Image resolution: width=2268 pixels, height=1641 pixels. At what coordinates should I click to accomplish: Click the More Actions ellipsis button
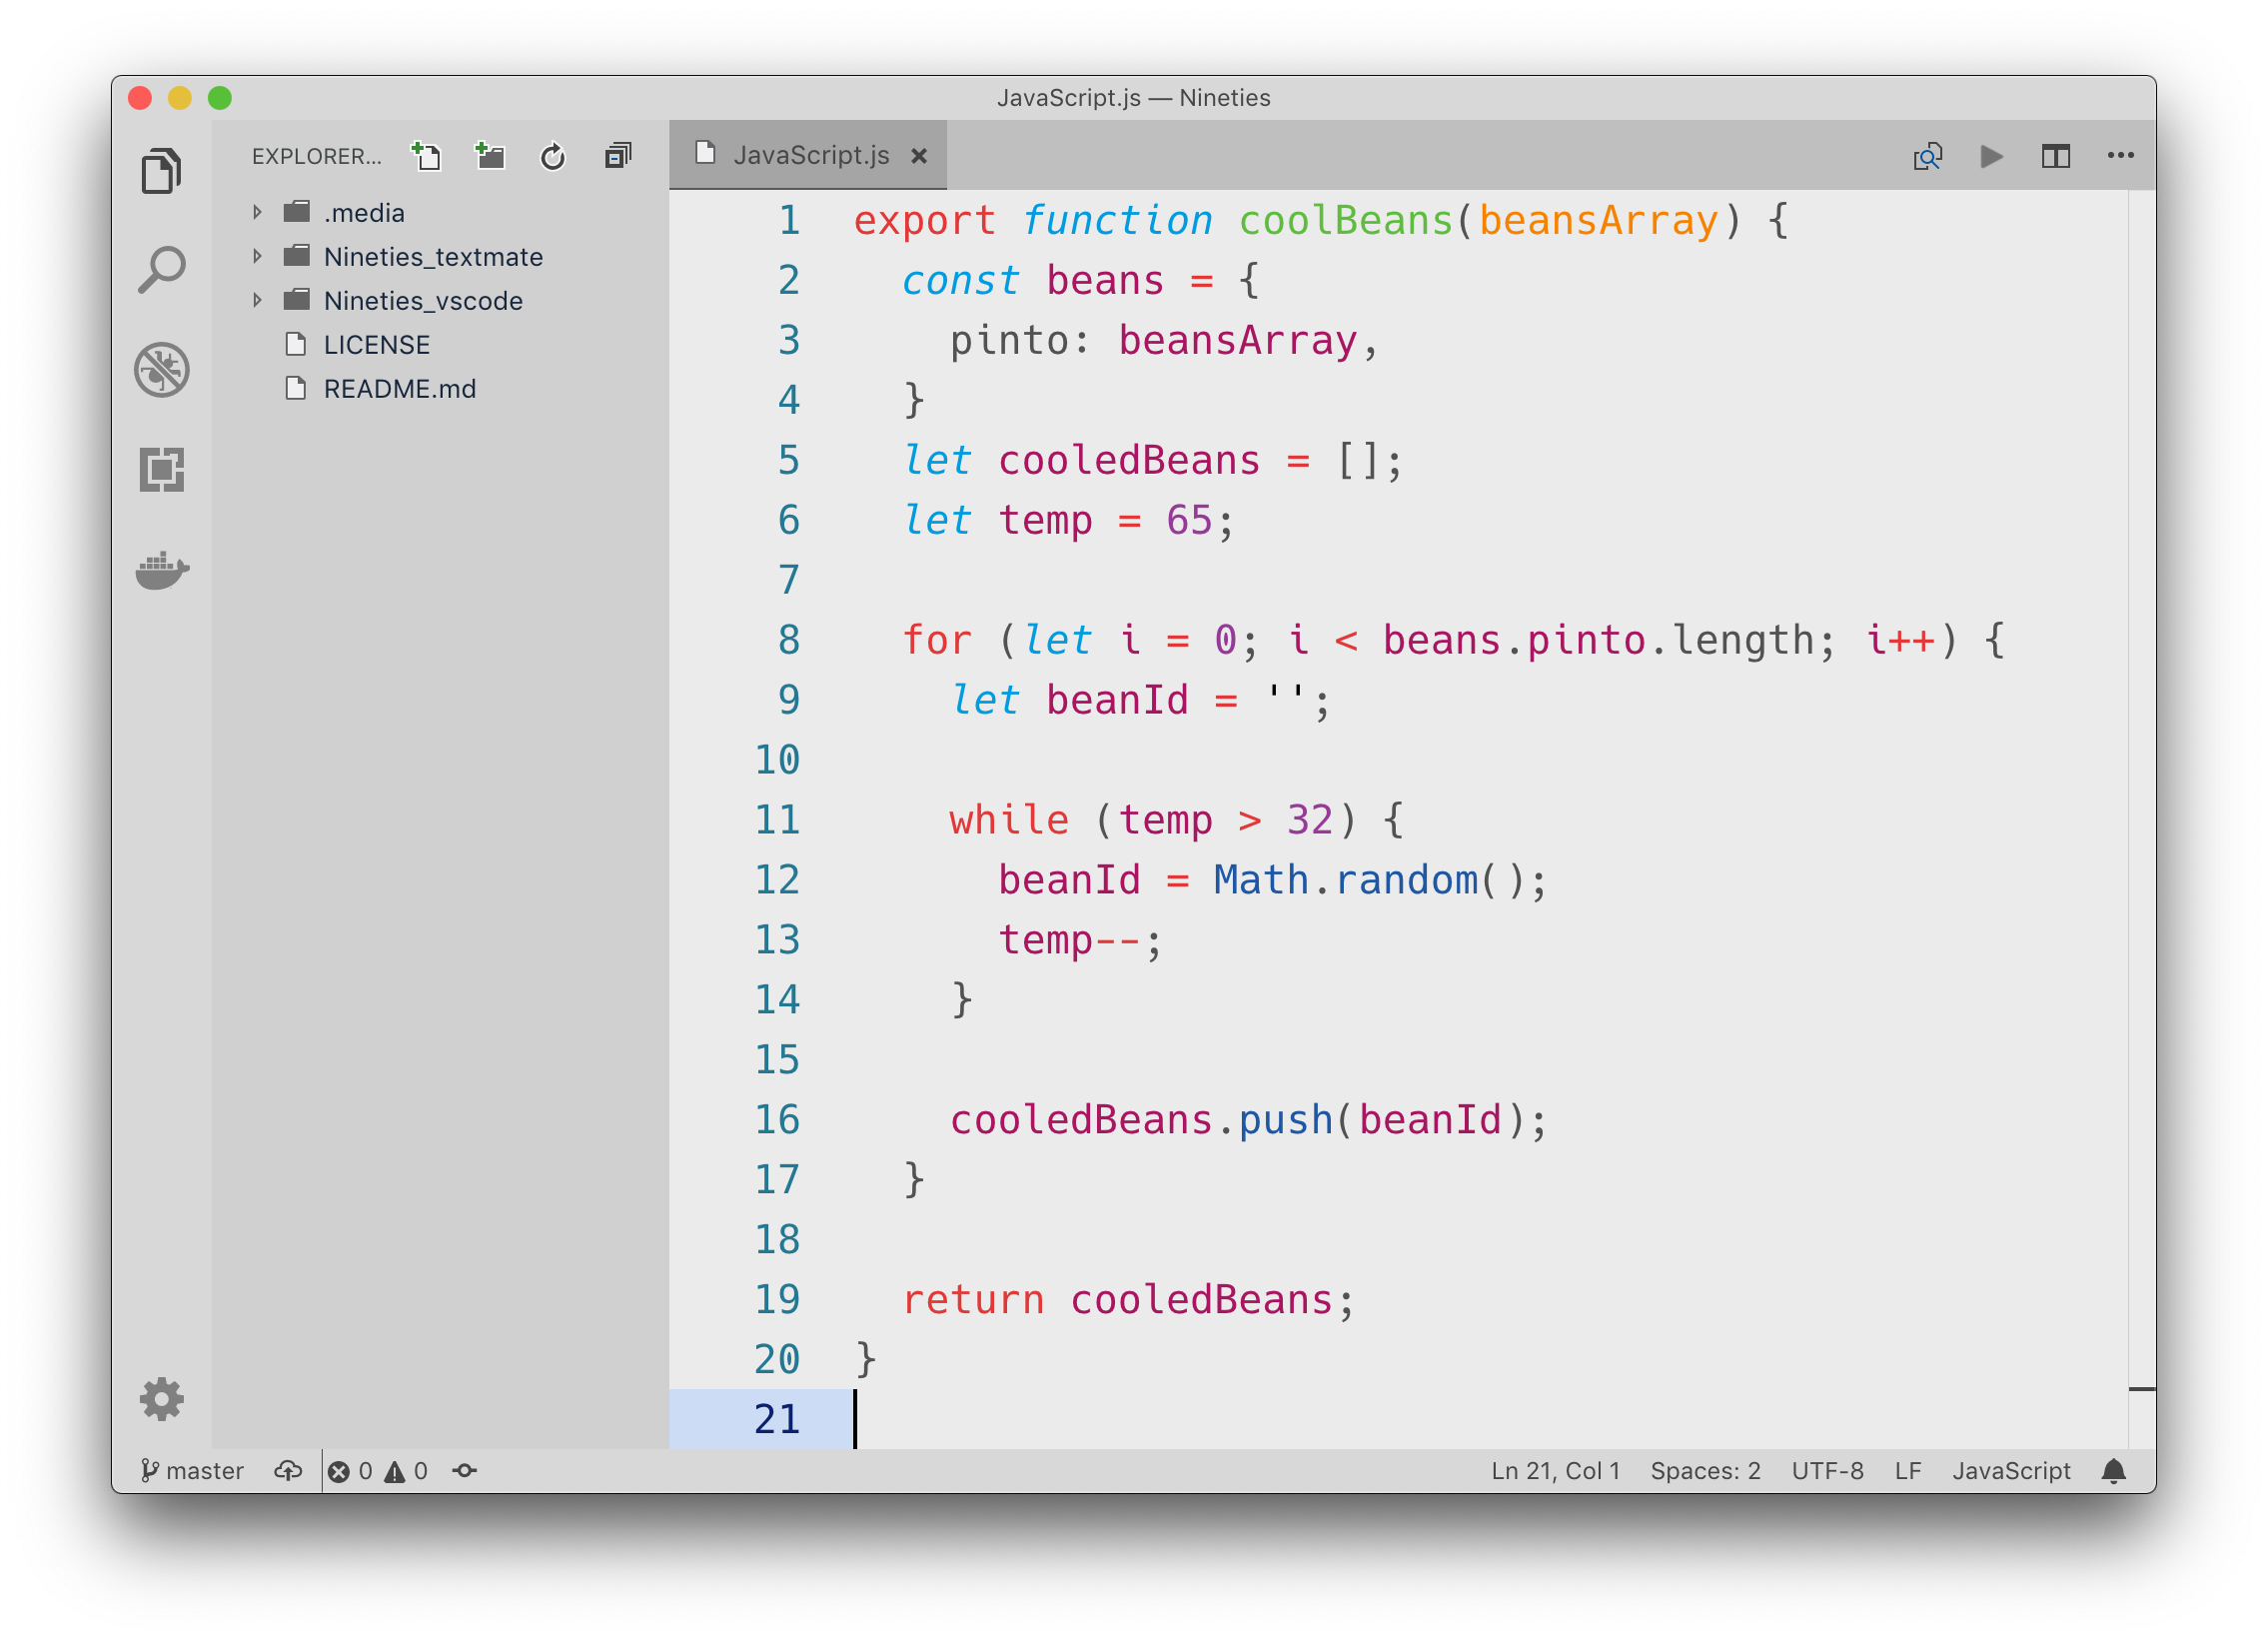(x=2120, y=155)
